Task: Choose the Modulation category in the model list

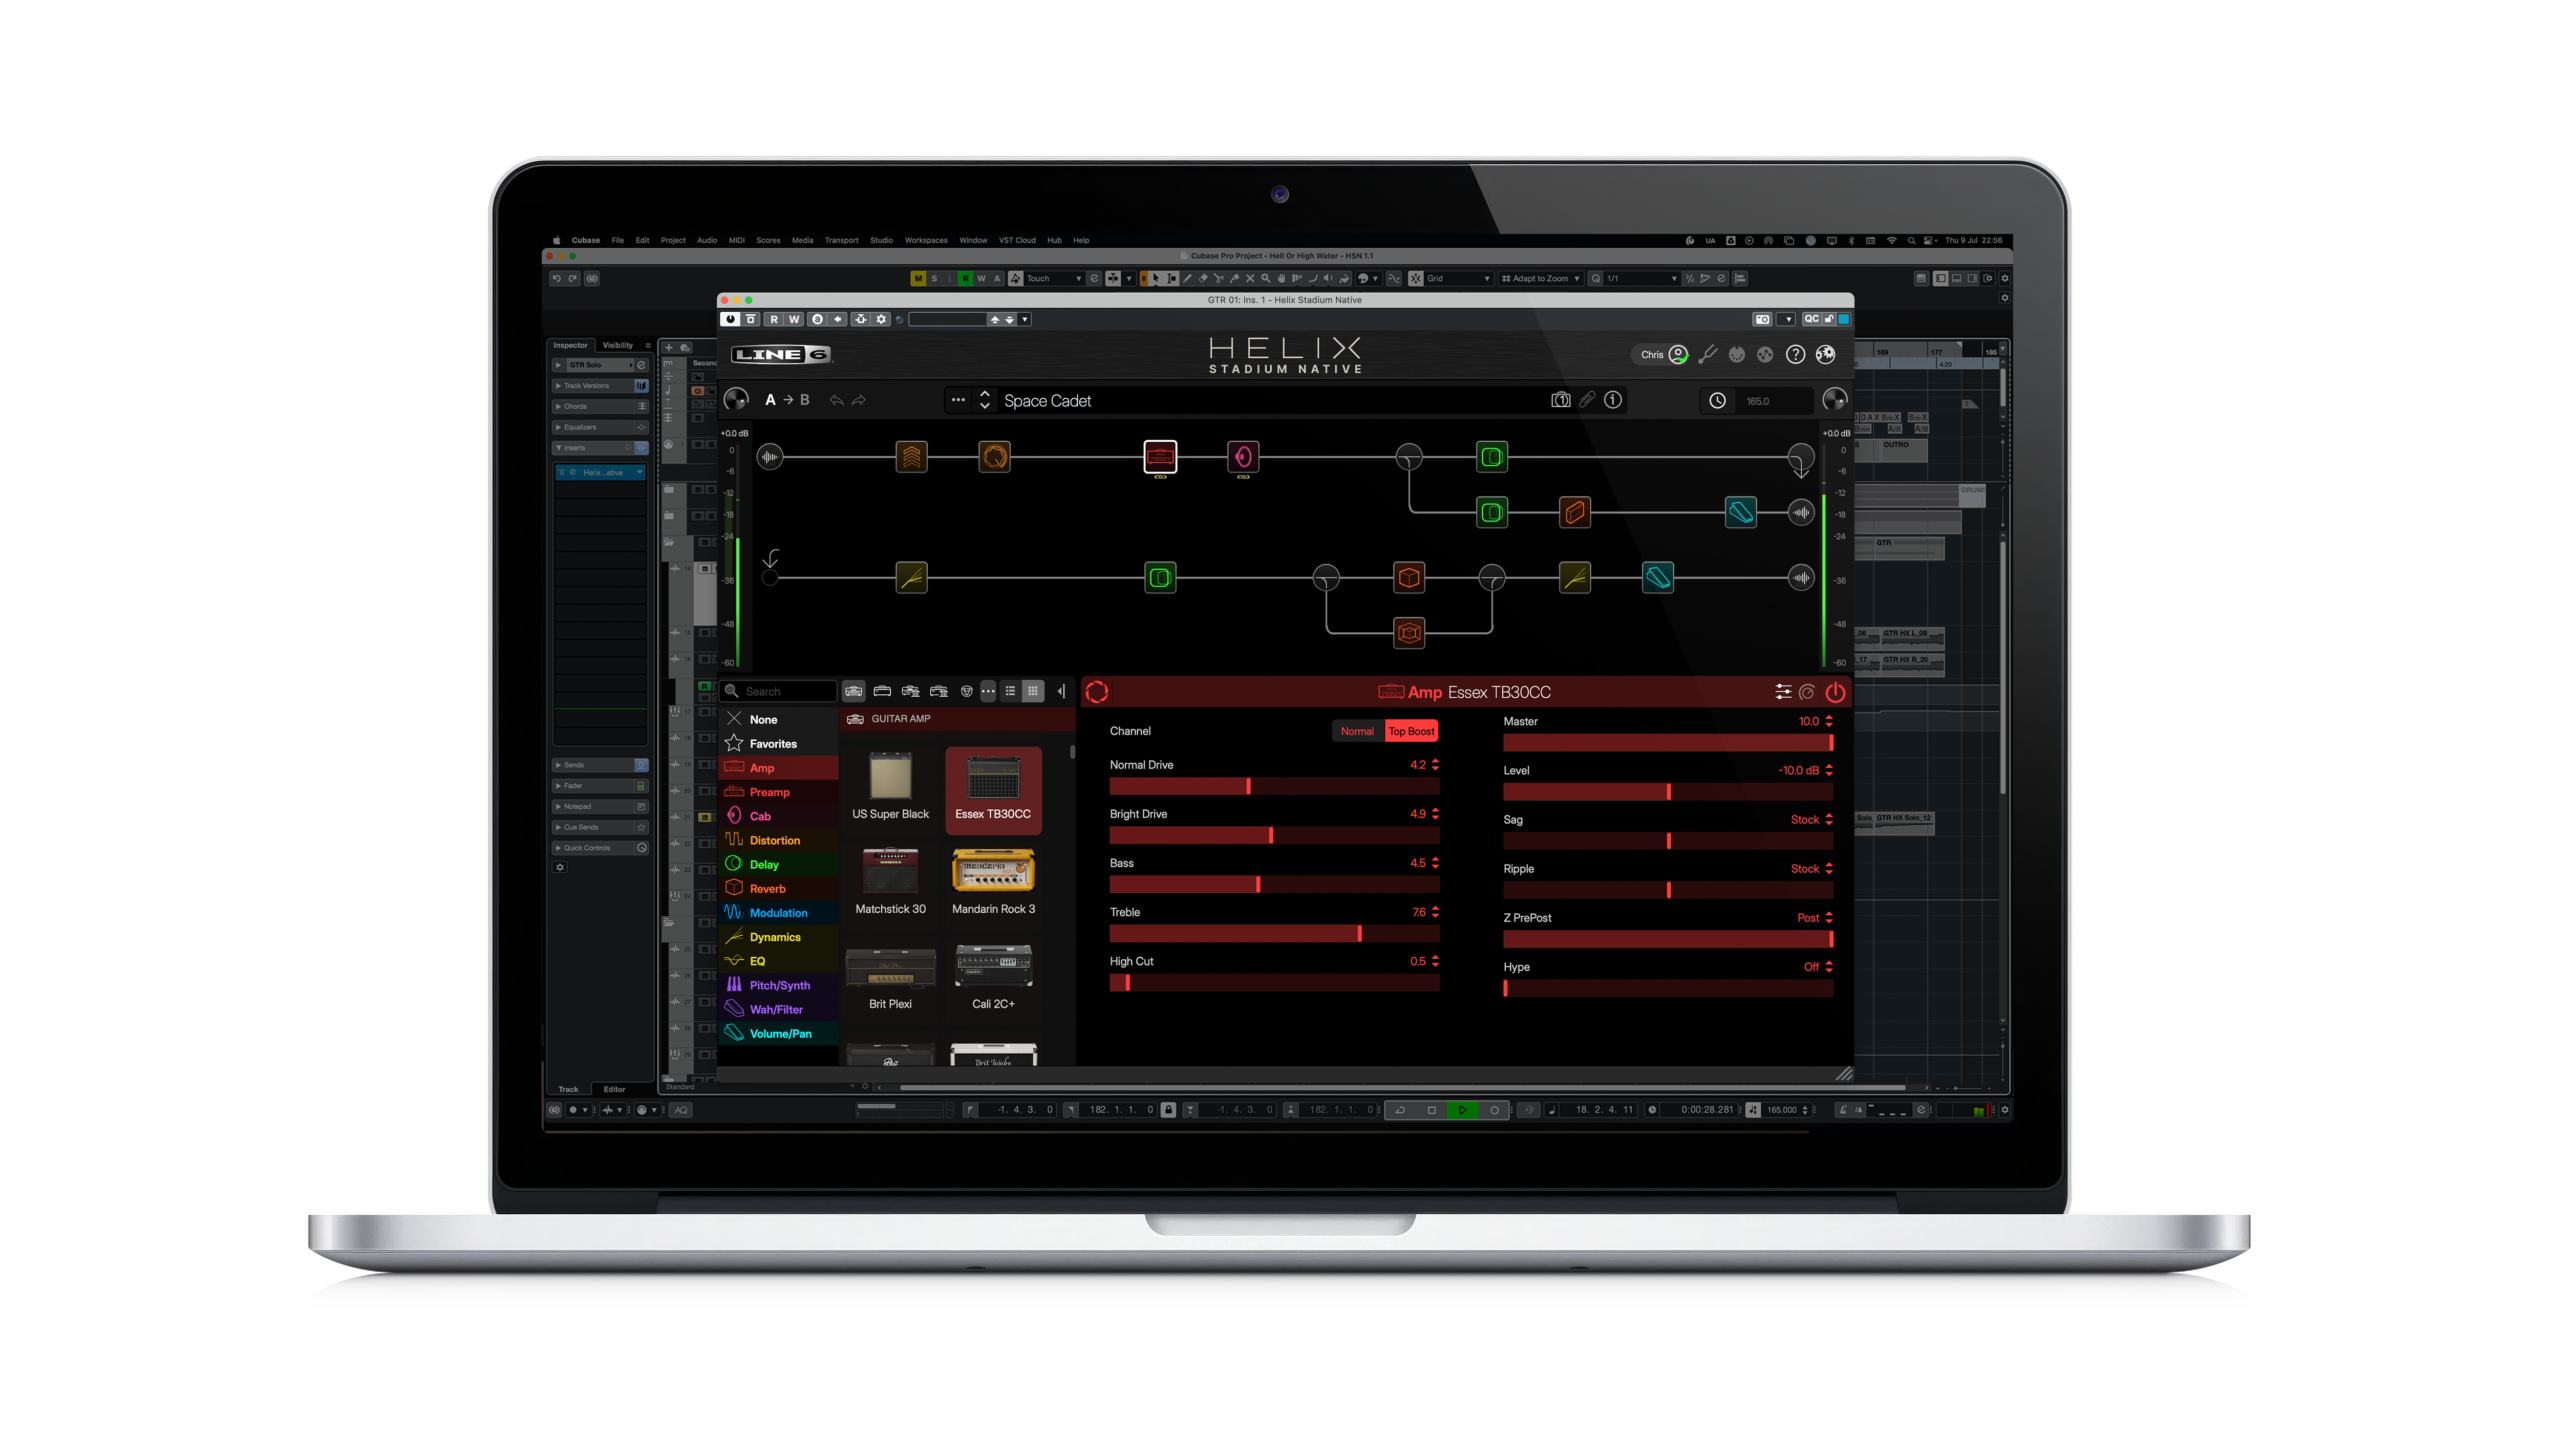Action: pos(779,913)
